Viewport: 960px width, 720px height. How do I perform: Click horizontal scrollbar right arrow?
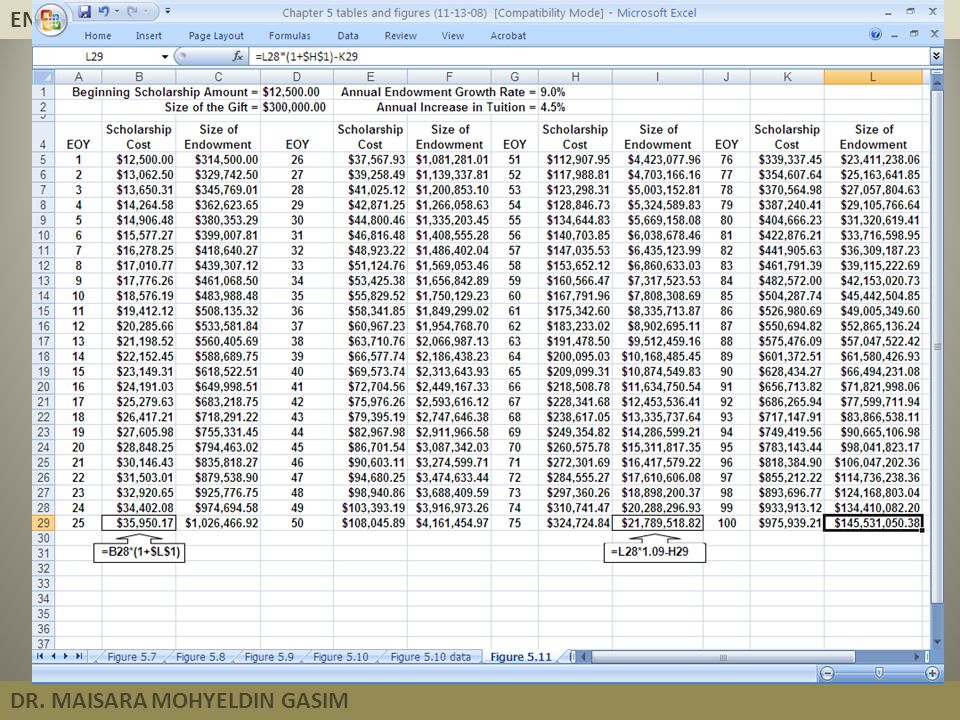(917, 657)
